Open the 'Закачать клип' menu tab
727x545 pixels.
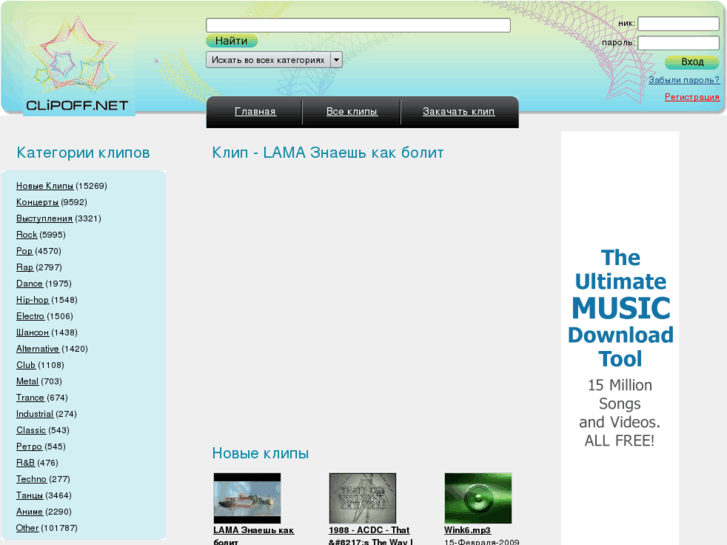click(x=458, y=111)
